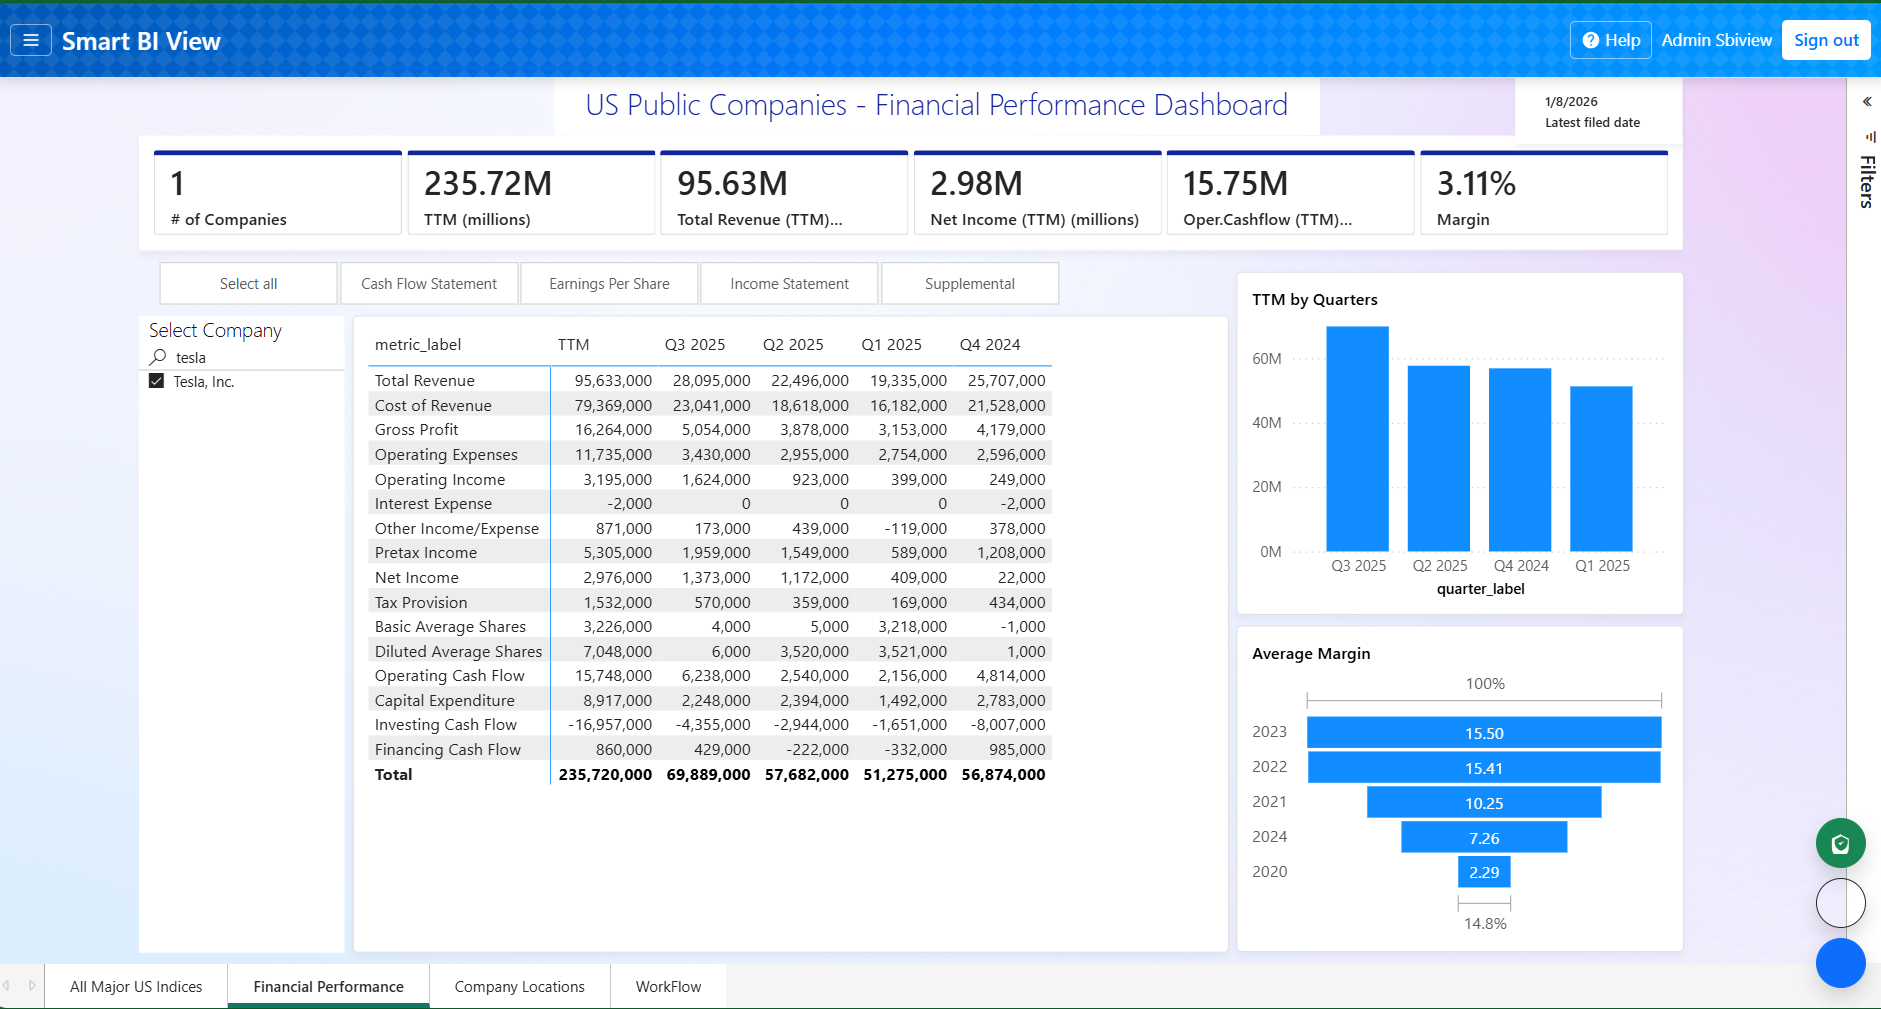Open the hamburger navigation menu
Screen dimensions: 1881x1009
[x=31, y=40]
